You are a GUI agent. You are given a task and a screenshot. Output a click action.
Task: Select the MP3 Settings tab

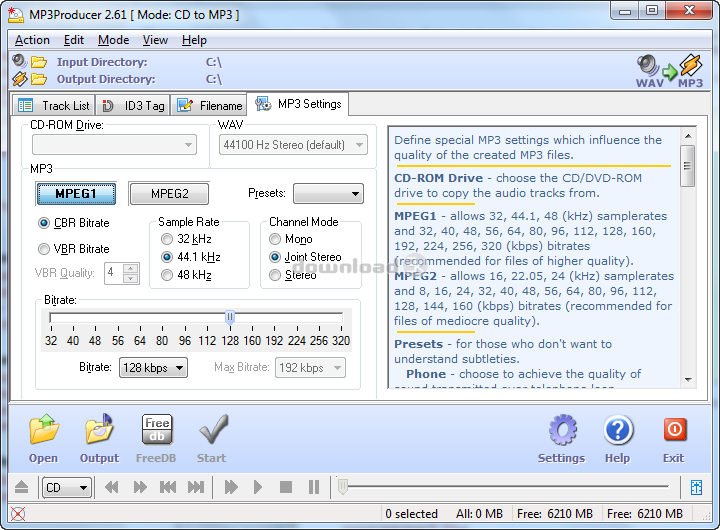298,104
